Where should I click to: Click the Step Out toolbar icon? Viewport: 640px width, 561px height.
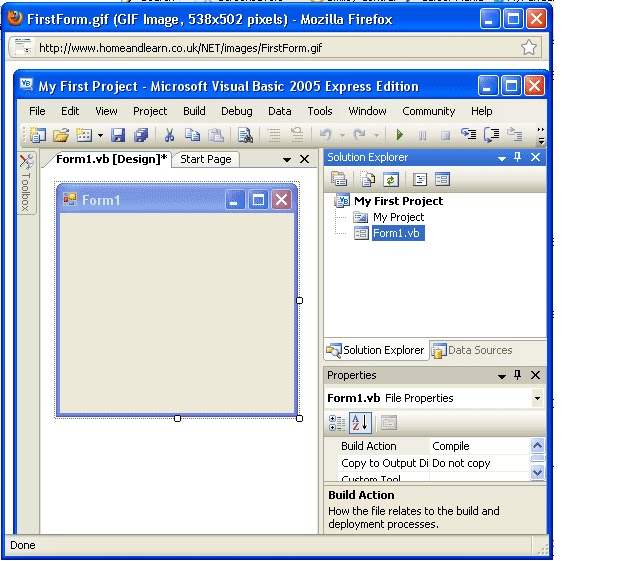click(x=515, y=134)
